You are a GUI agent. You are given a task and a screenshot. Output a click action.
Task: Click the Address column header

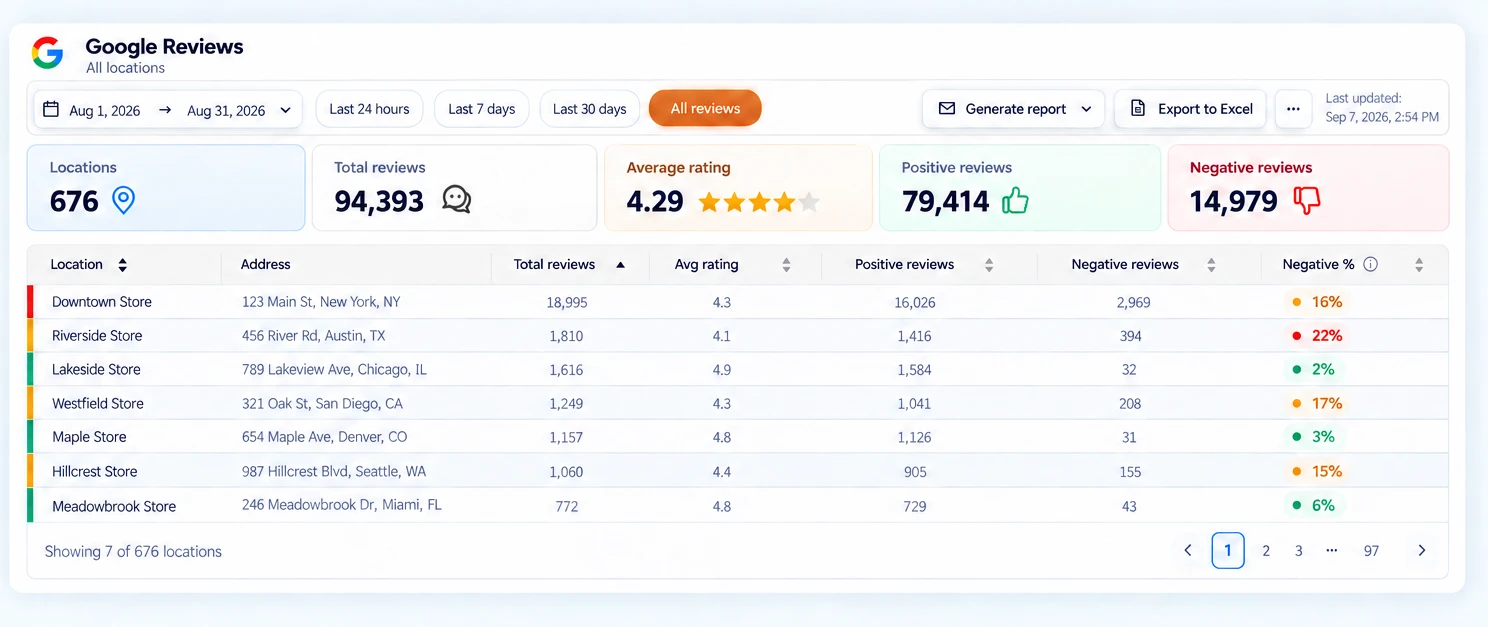click(266, 264)
